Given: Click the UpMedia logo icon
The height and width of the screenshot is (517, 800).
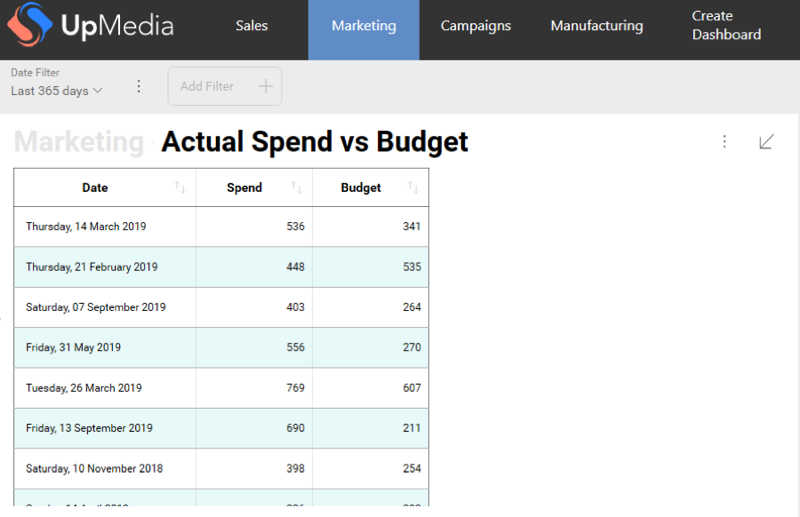Looking at the screenshot, I should (30, 29).
